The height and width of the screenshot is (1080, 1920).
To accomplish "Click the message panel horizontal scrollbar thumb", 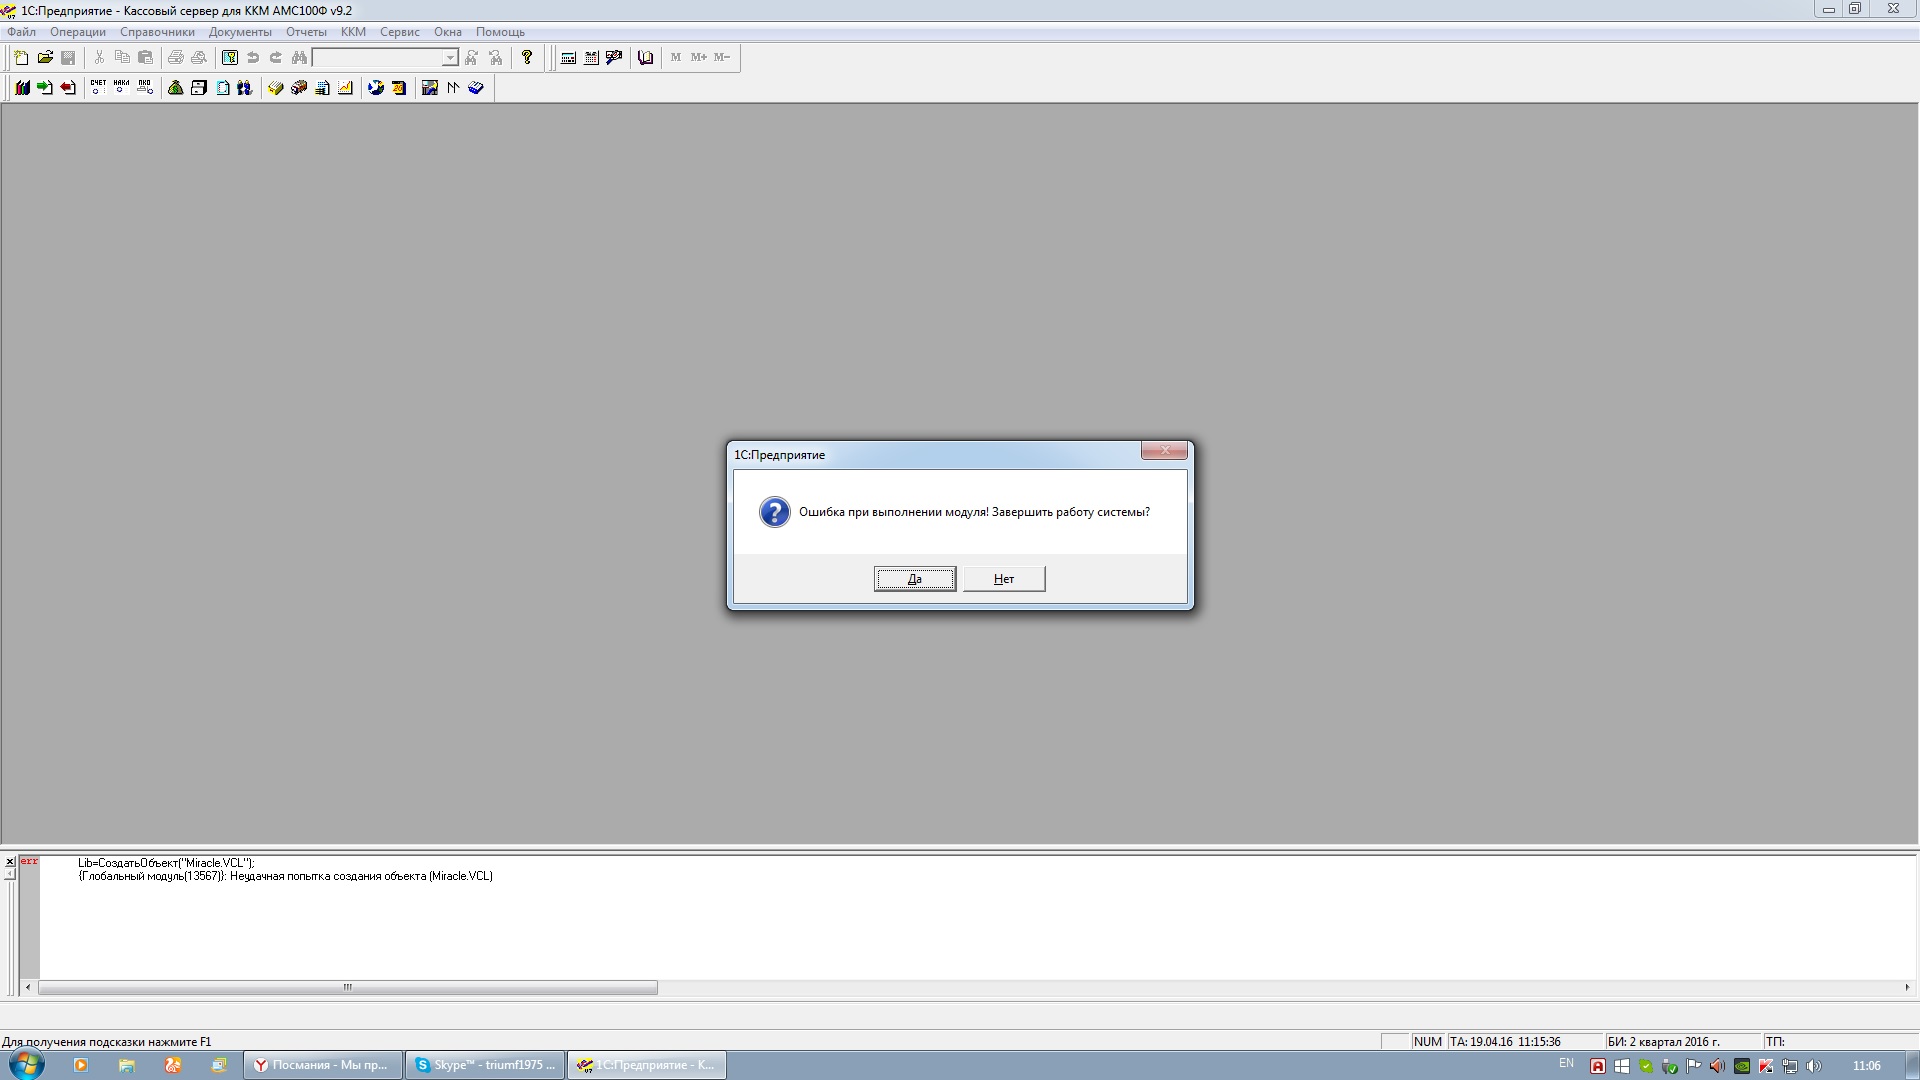I will [347, 988].
